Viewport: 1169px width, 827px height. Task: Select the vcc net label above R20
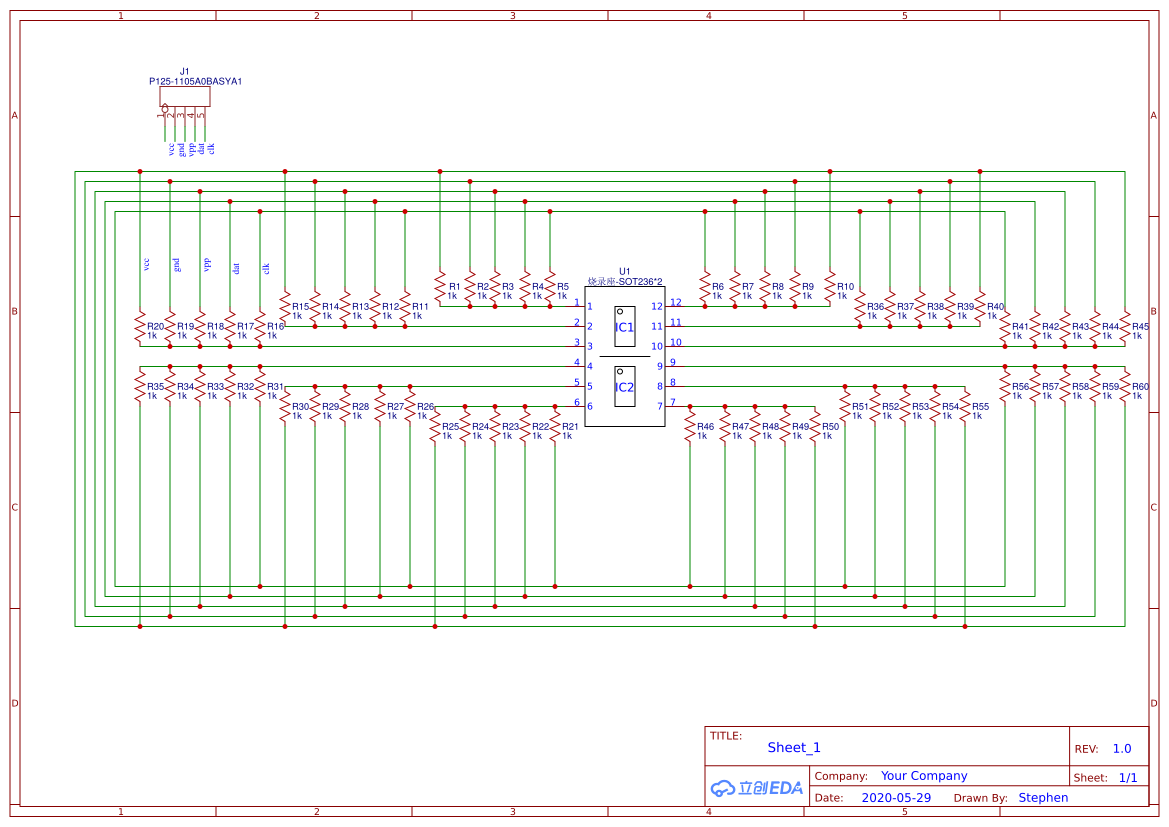coord(146,264)
